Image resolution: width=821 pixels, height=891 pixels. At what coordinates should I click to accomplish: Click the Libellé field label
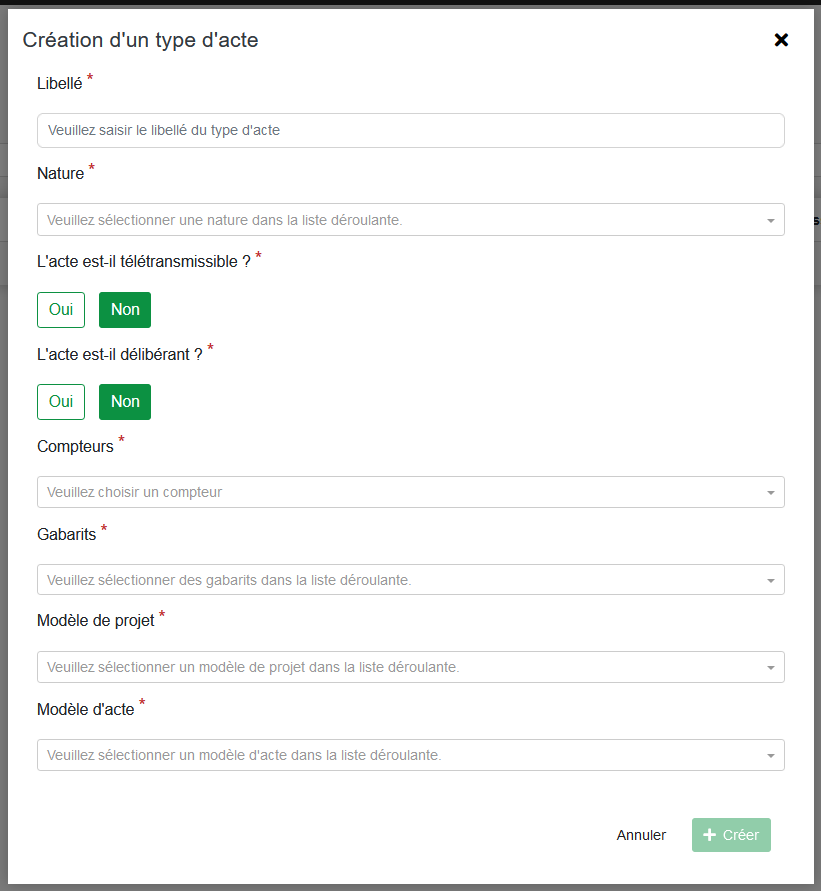pyautogui.click(x=59, y=85)
